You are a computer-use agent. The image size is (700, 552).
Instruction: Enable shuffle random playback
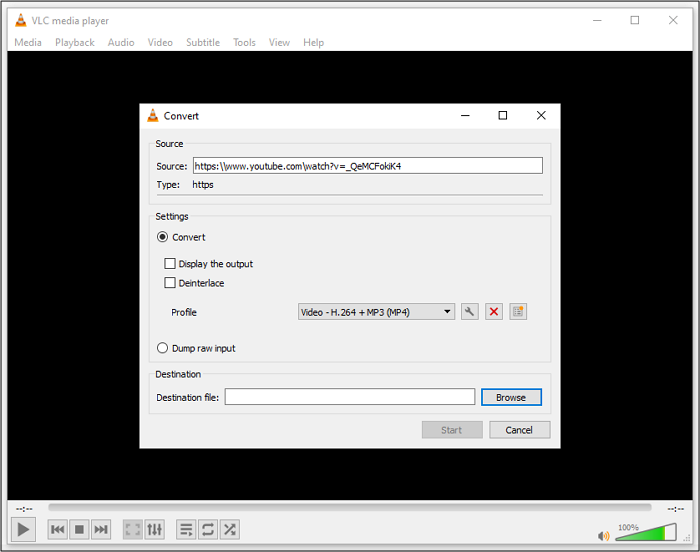click(230, 529)
